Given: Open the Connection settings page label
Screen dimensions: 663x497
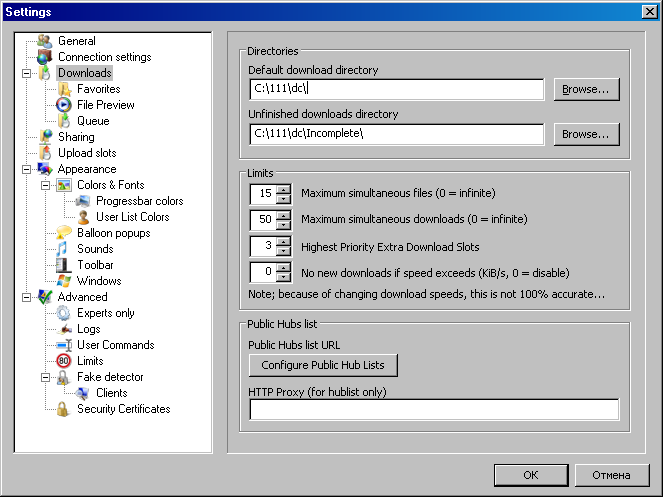Looking at the screenshot, I should click(x=104, y=57).
